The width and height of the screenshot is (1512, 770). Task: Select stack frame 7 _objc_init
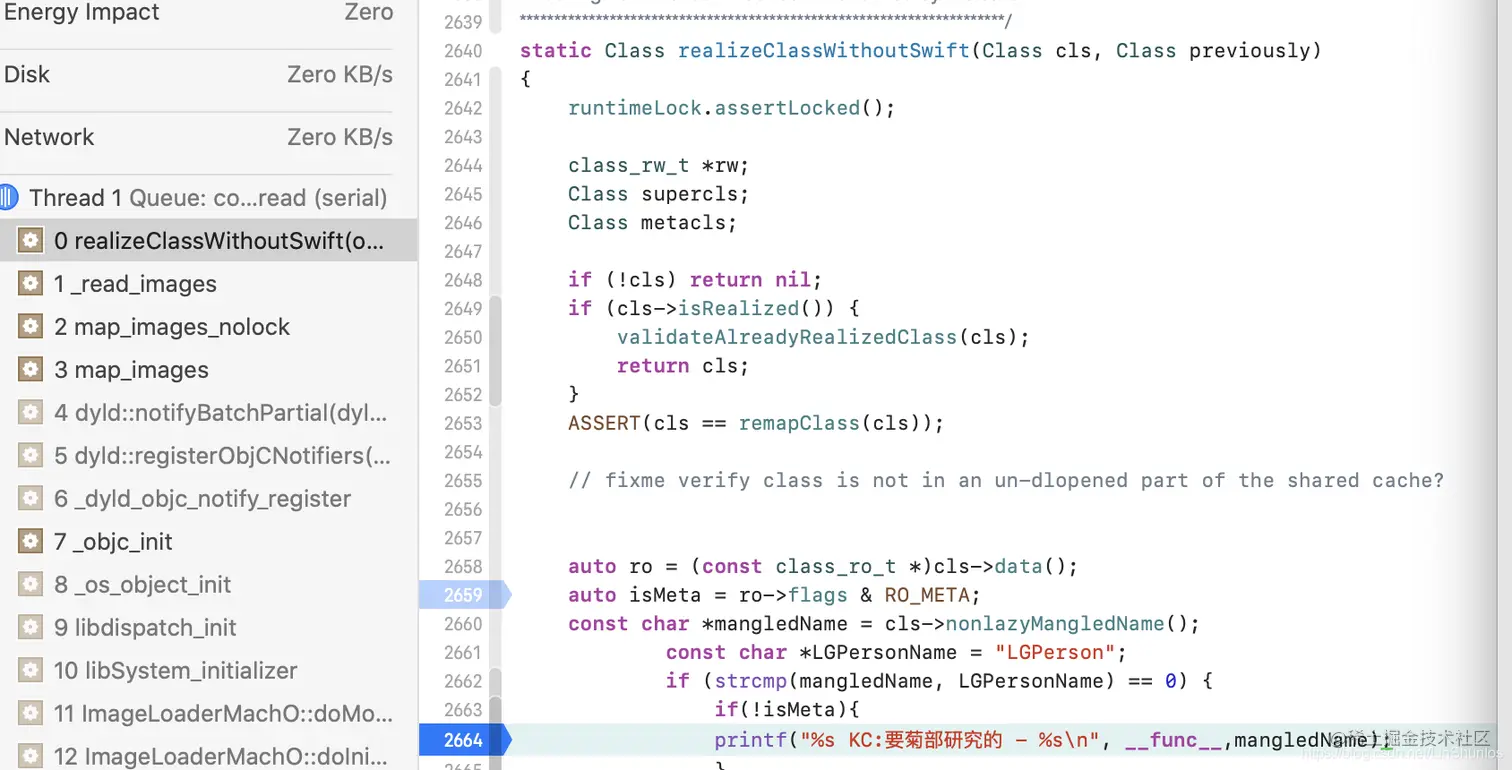pos(208,542)
